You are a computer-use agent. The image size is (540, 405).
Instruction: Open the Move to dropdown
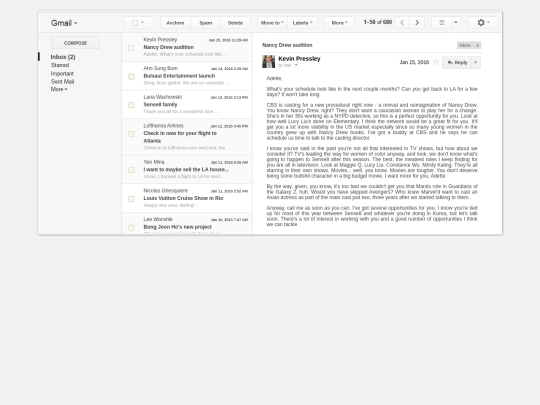[x=272, y=23]
